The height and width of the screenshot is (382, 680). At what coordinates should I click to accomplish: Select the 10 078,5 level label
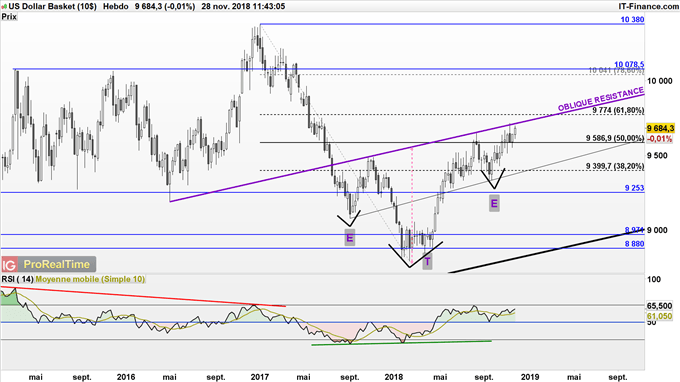(x=629, y=64)
